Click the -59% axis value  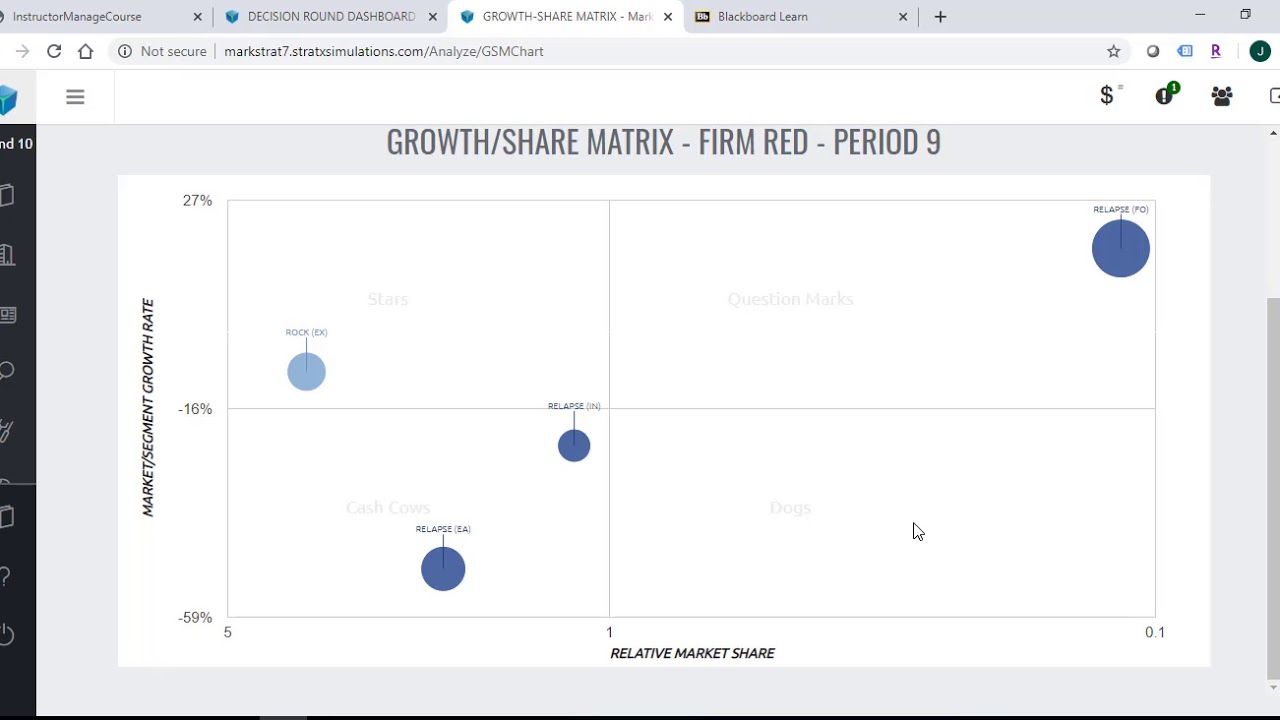[195, 618]
